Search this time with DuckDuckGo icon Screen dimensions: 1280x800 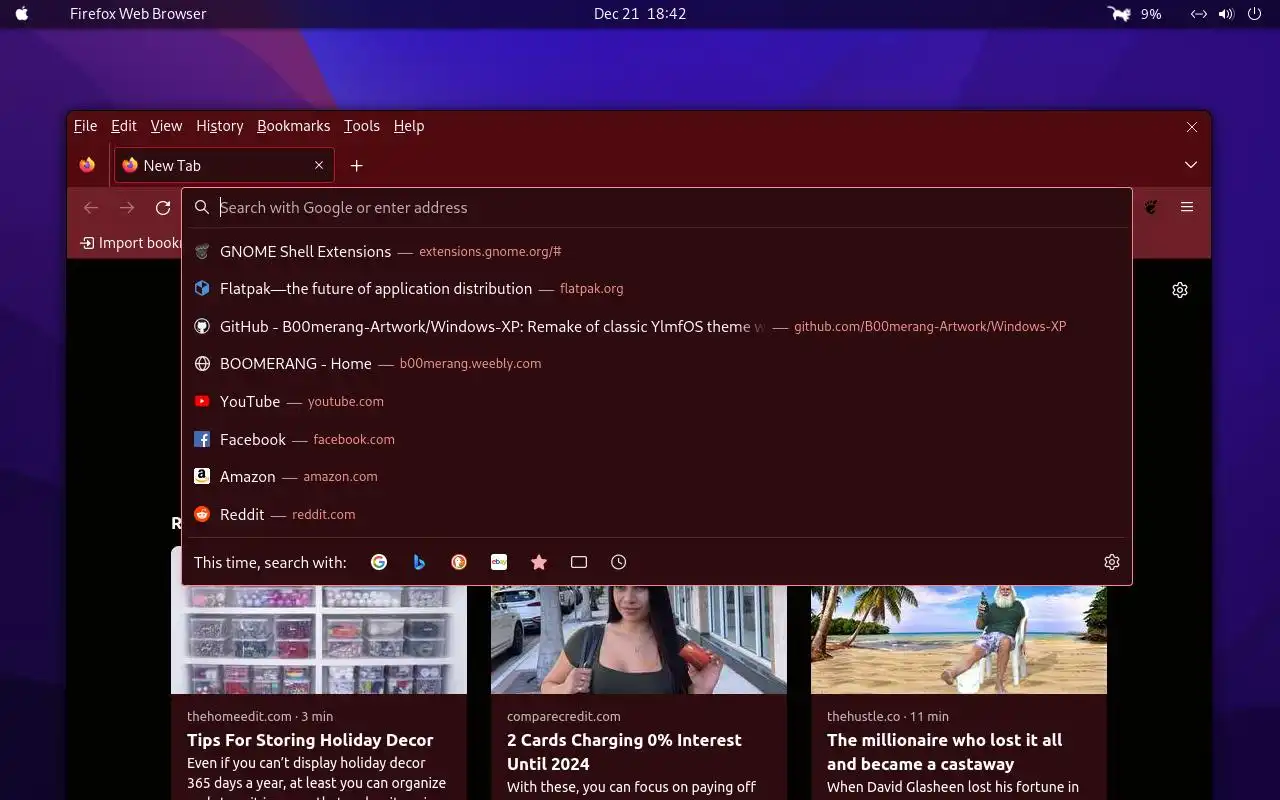459,562
